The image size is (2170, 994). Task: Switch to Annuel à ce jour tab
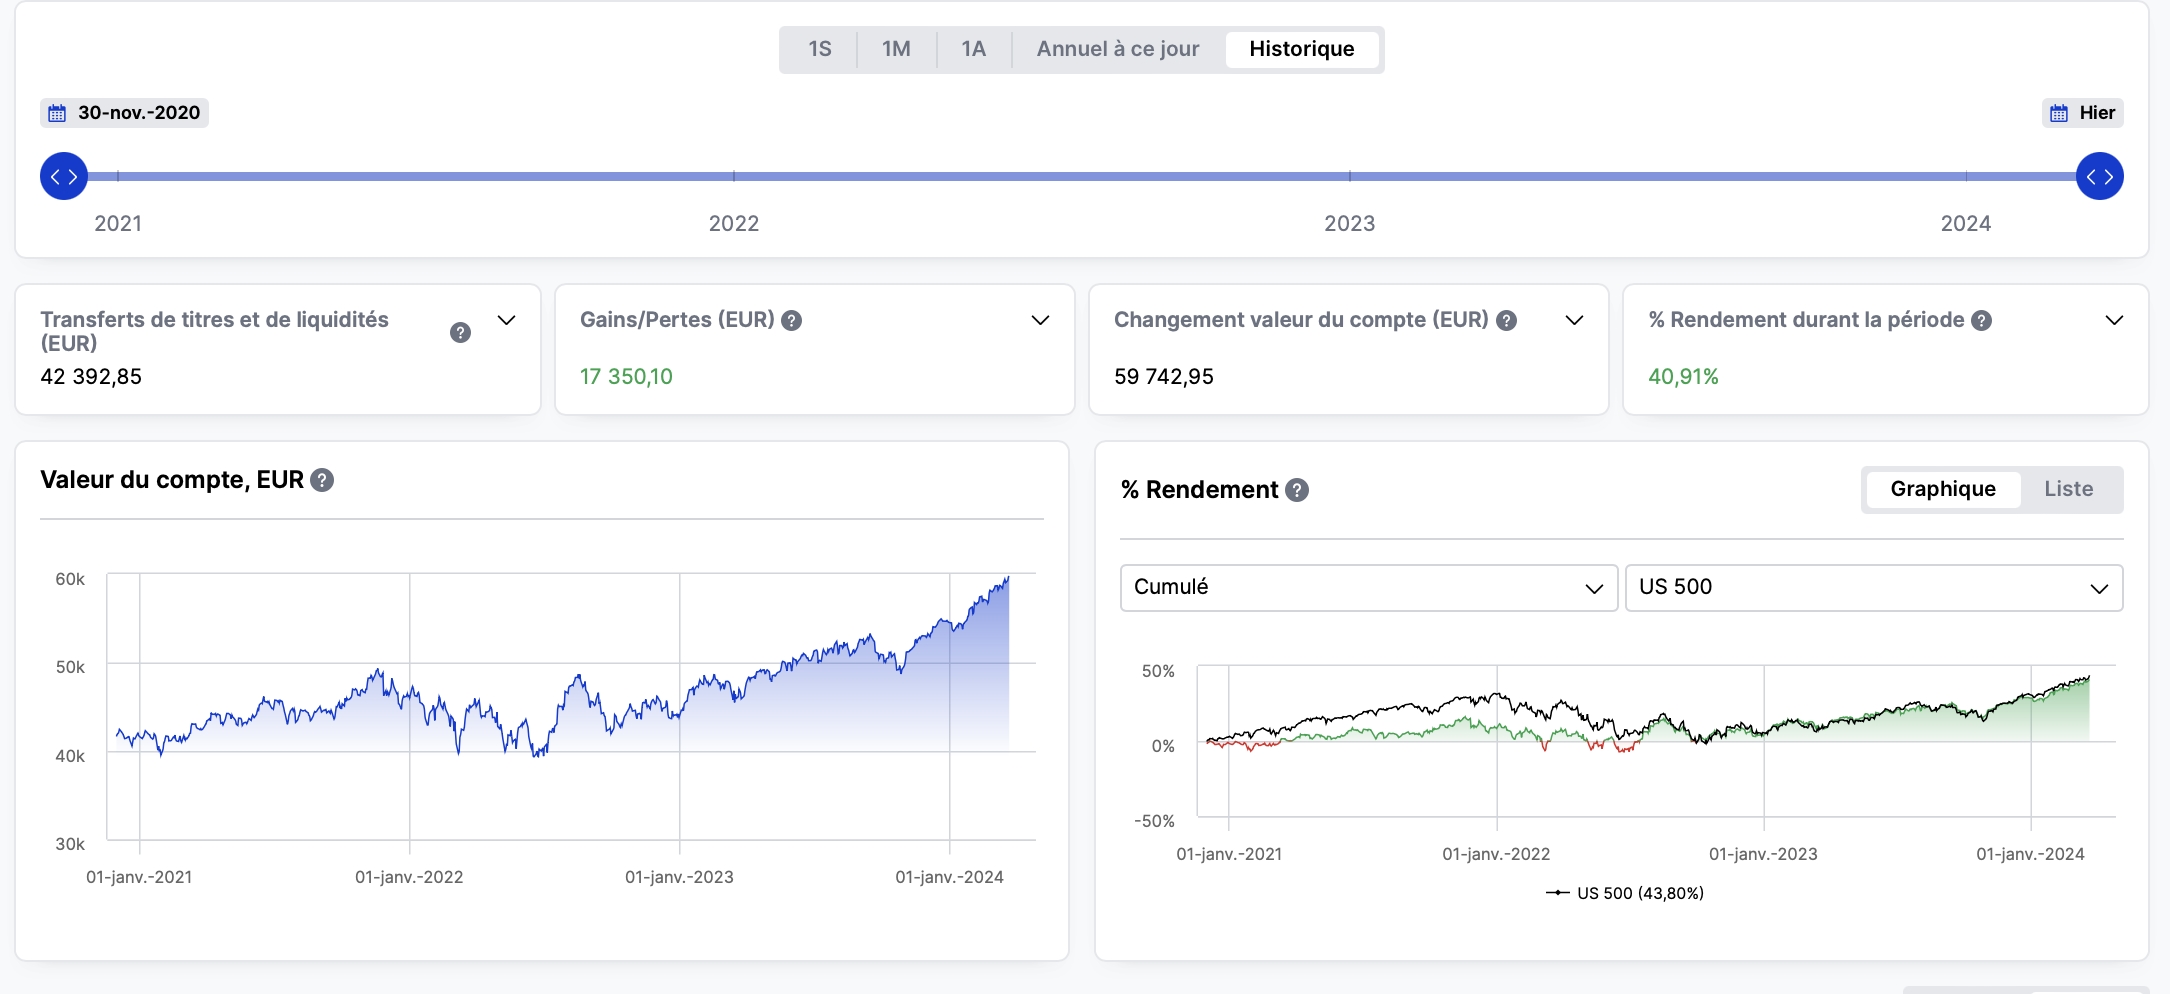pos(1117,49)
